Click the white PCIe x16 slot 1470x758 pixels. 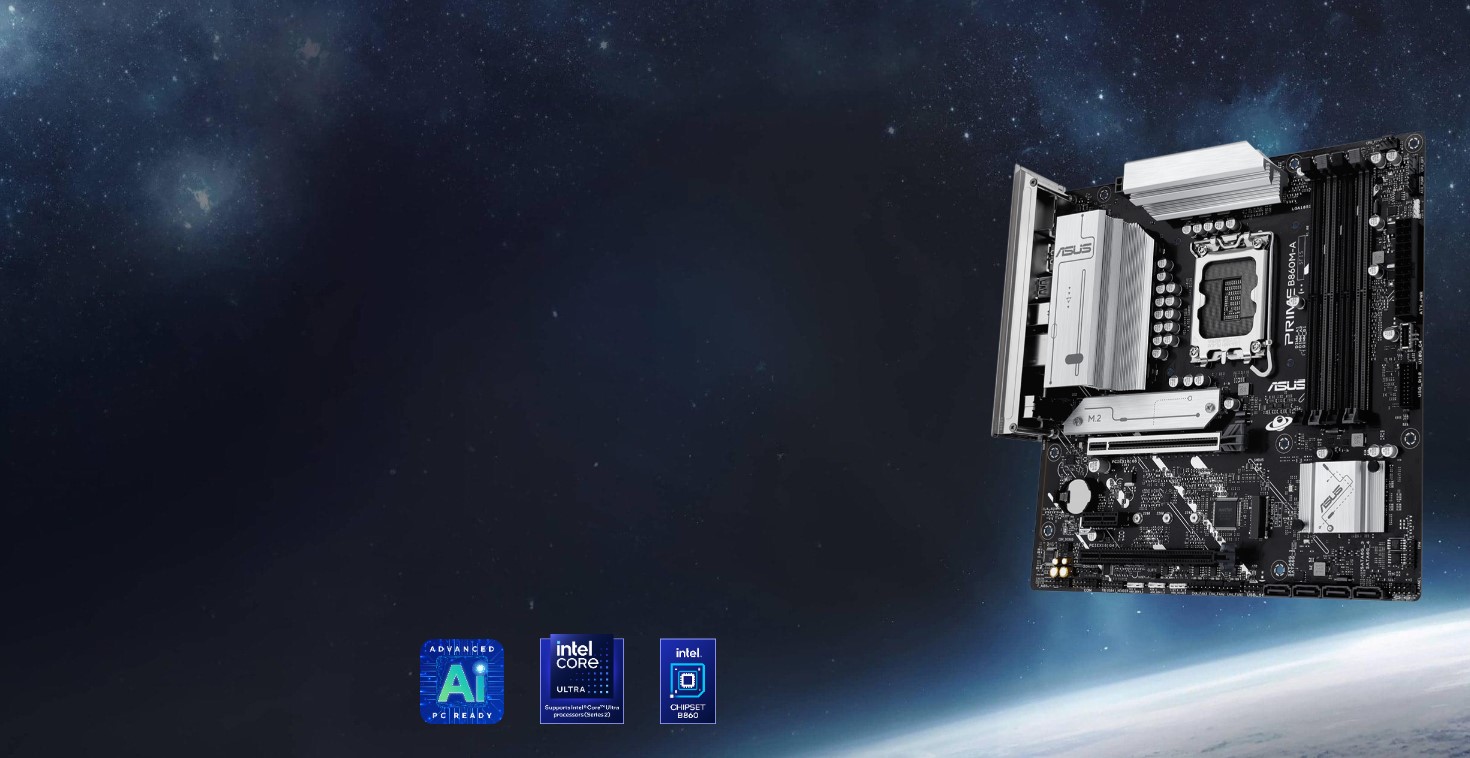click(x=1153, y=442)
